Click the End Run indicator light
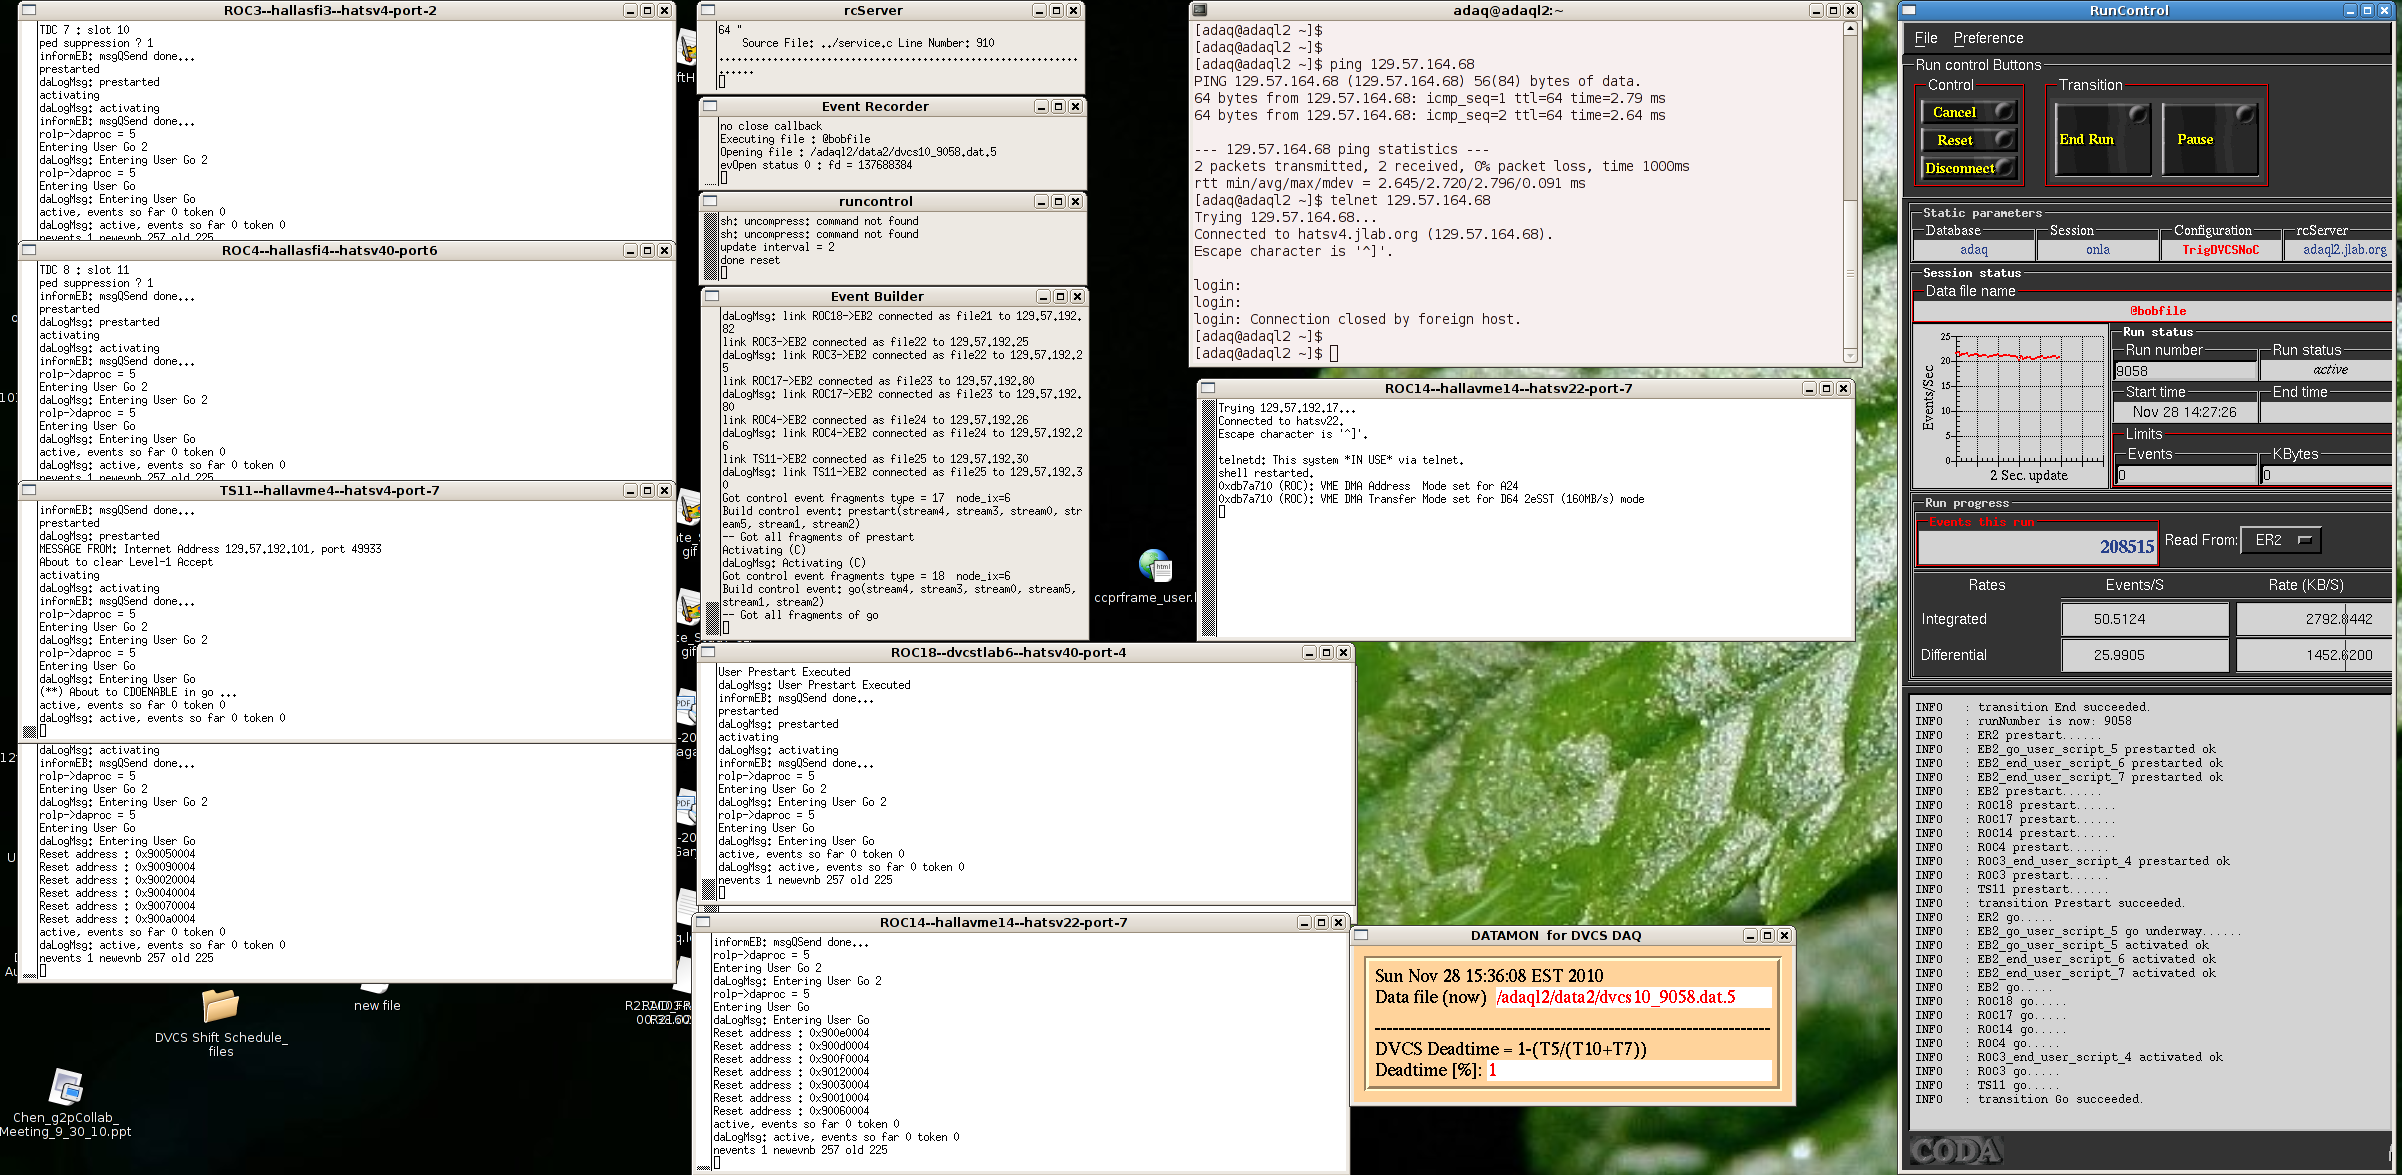Image resolution: width=2402 pixels, height=1175 pixels. tap(2137, 115)
